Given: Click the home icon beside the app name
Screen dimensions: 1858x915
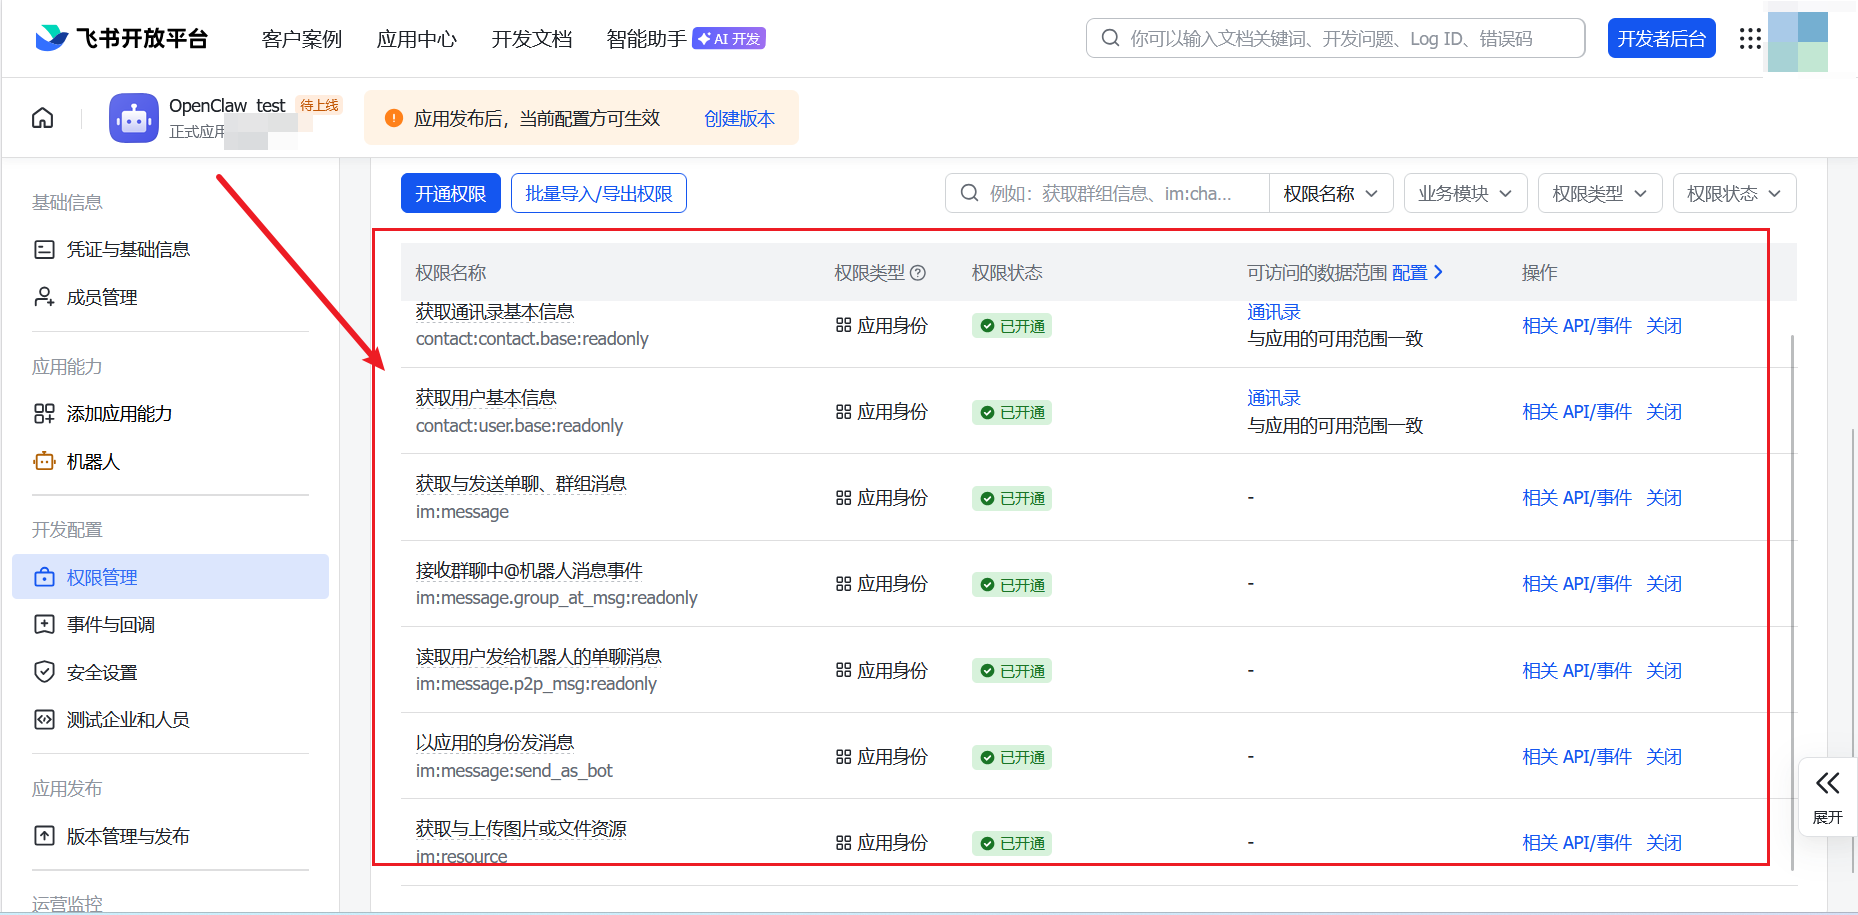Looking at the screenshot, I should click(x=42, y=117).
